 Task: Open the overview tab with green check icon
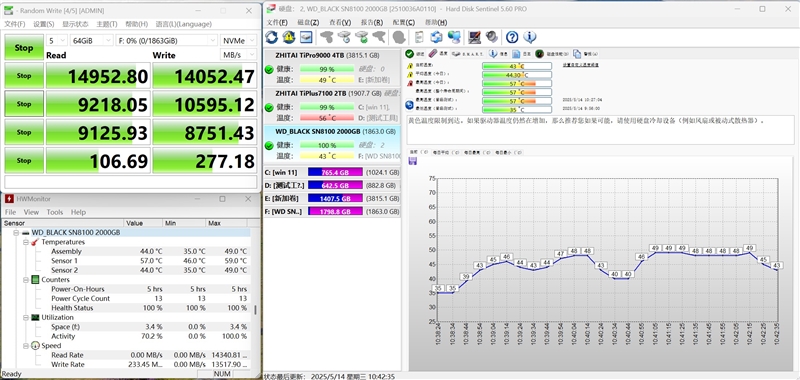coord(415,54)
